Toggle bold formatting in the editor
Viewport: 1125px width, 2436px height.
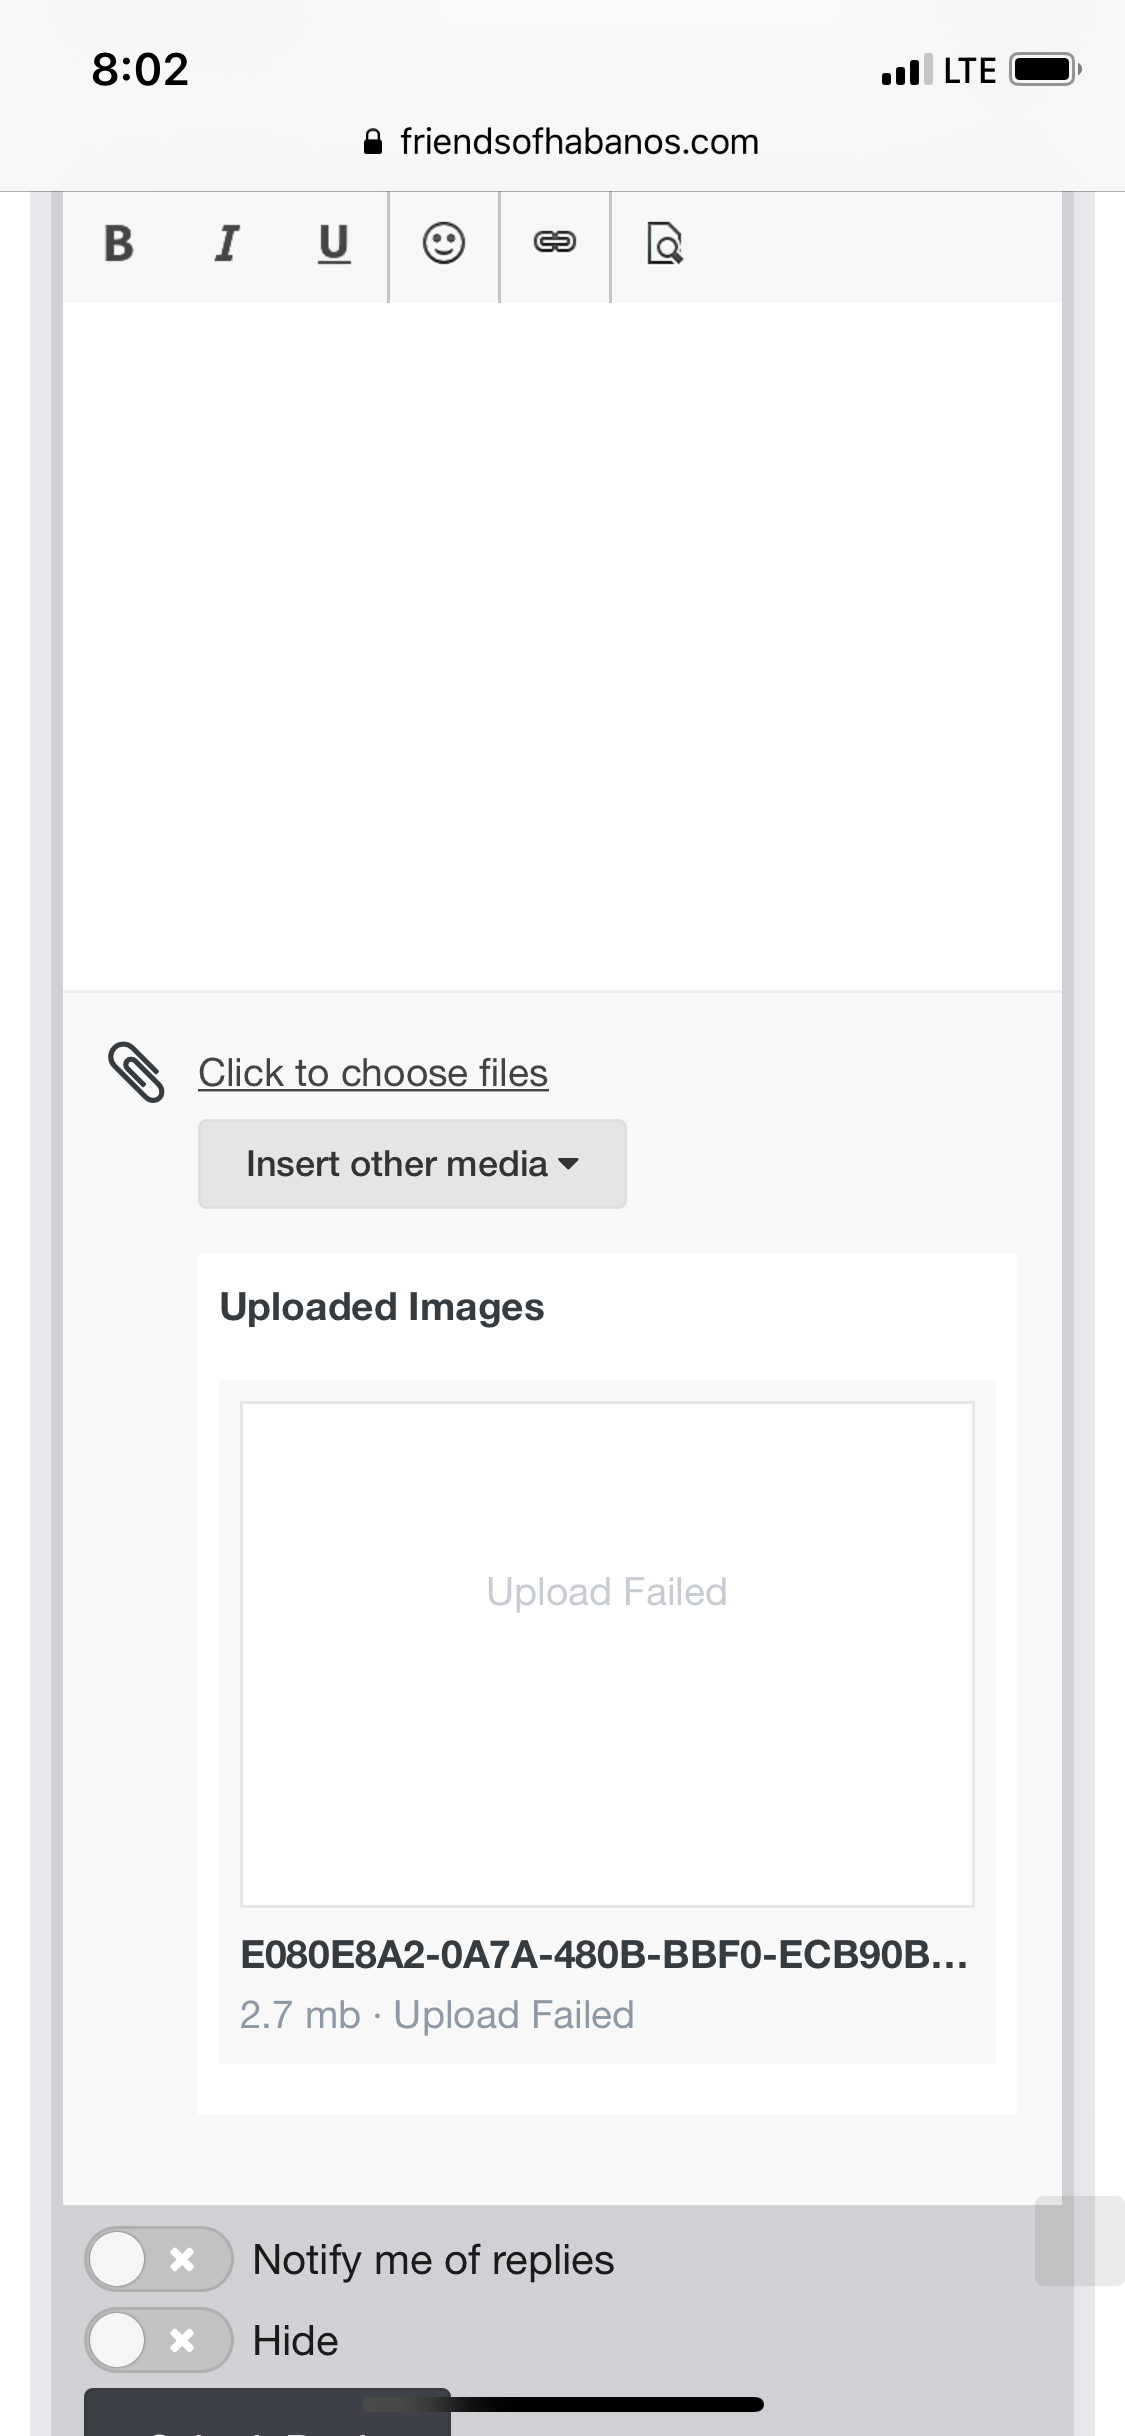click(119, 243)
